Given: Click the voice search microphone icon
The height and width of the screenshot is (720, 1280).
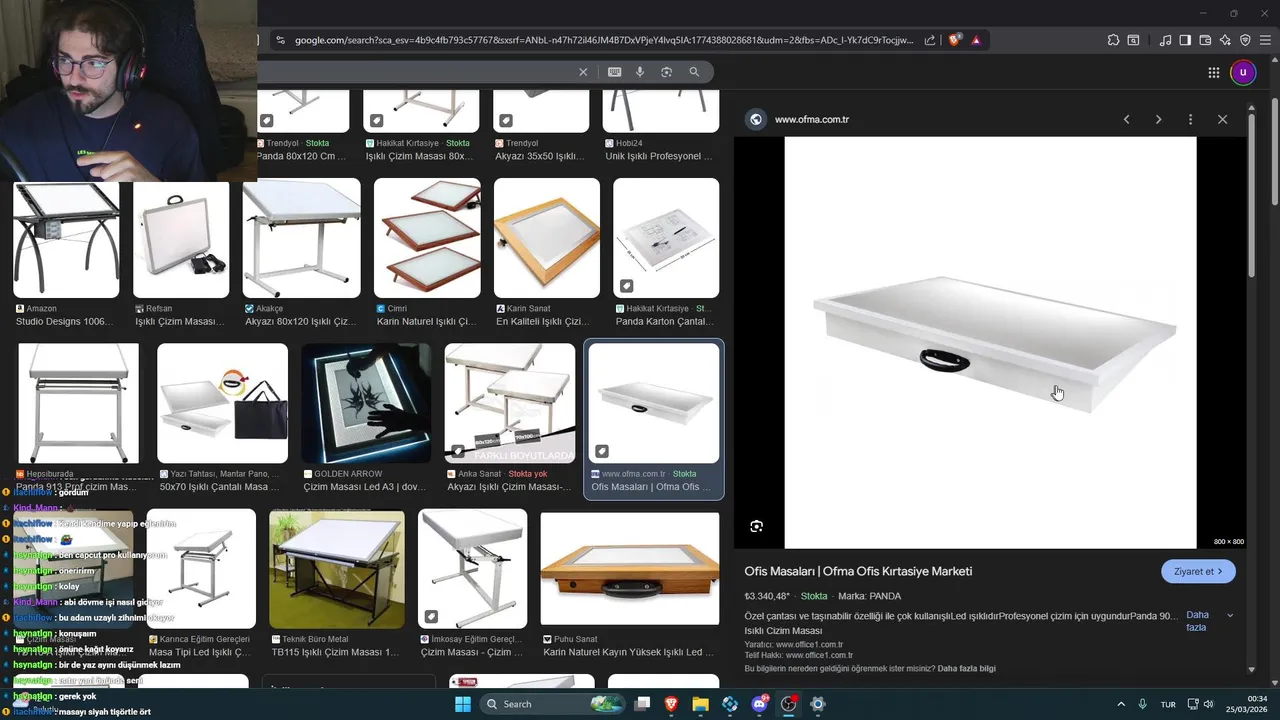Looking at the screenshot, I should point(640,72).
